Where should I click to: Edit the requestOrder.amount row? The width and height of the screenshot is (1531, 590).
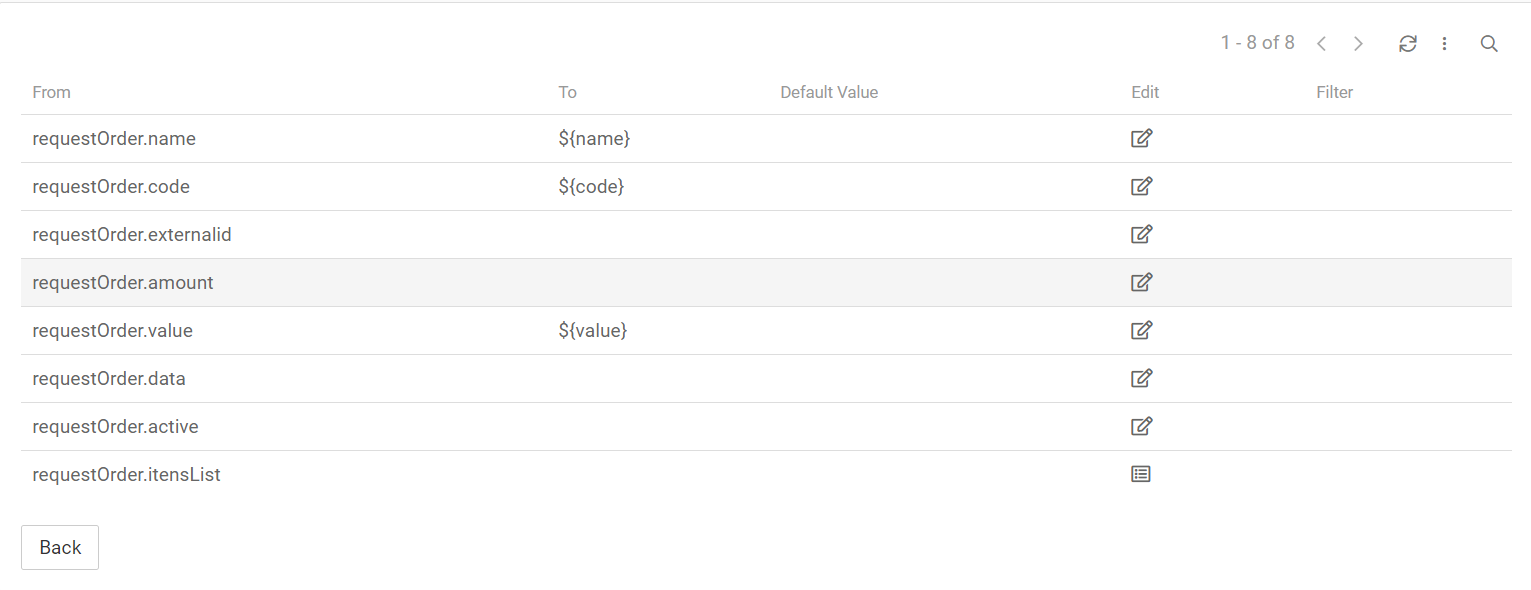click(x=1141, y=283)
